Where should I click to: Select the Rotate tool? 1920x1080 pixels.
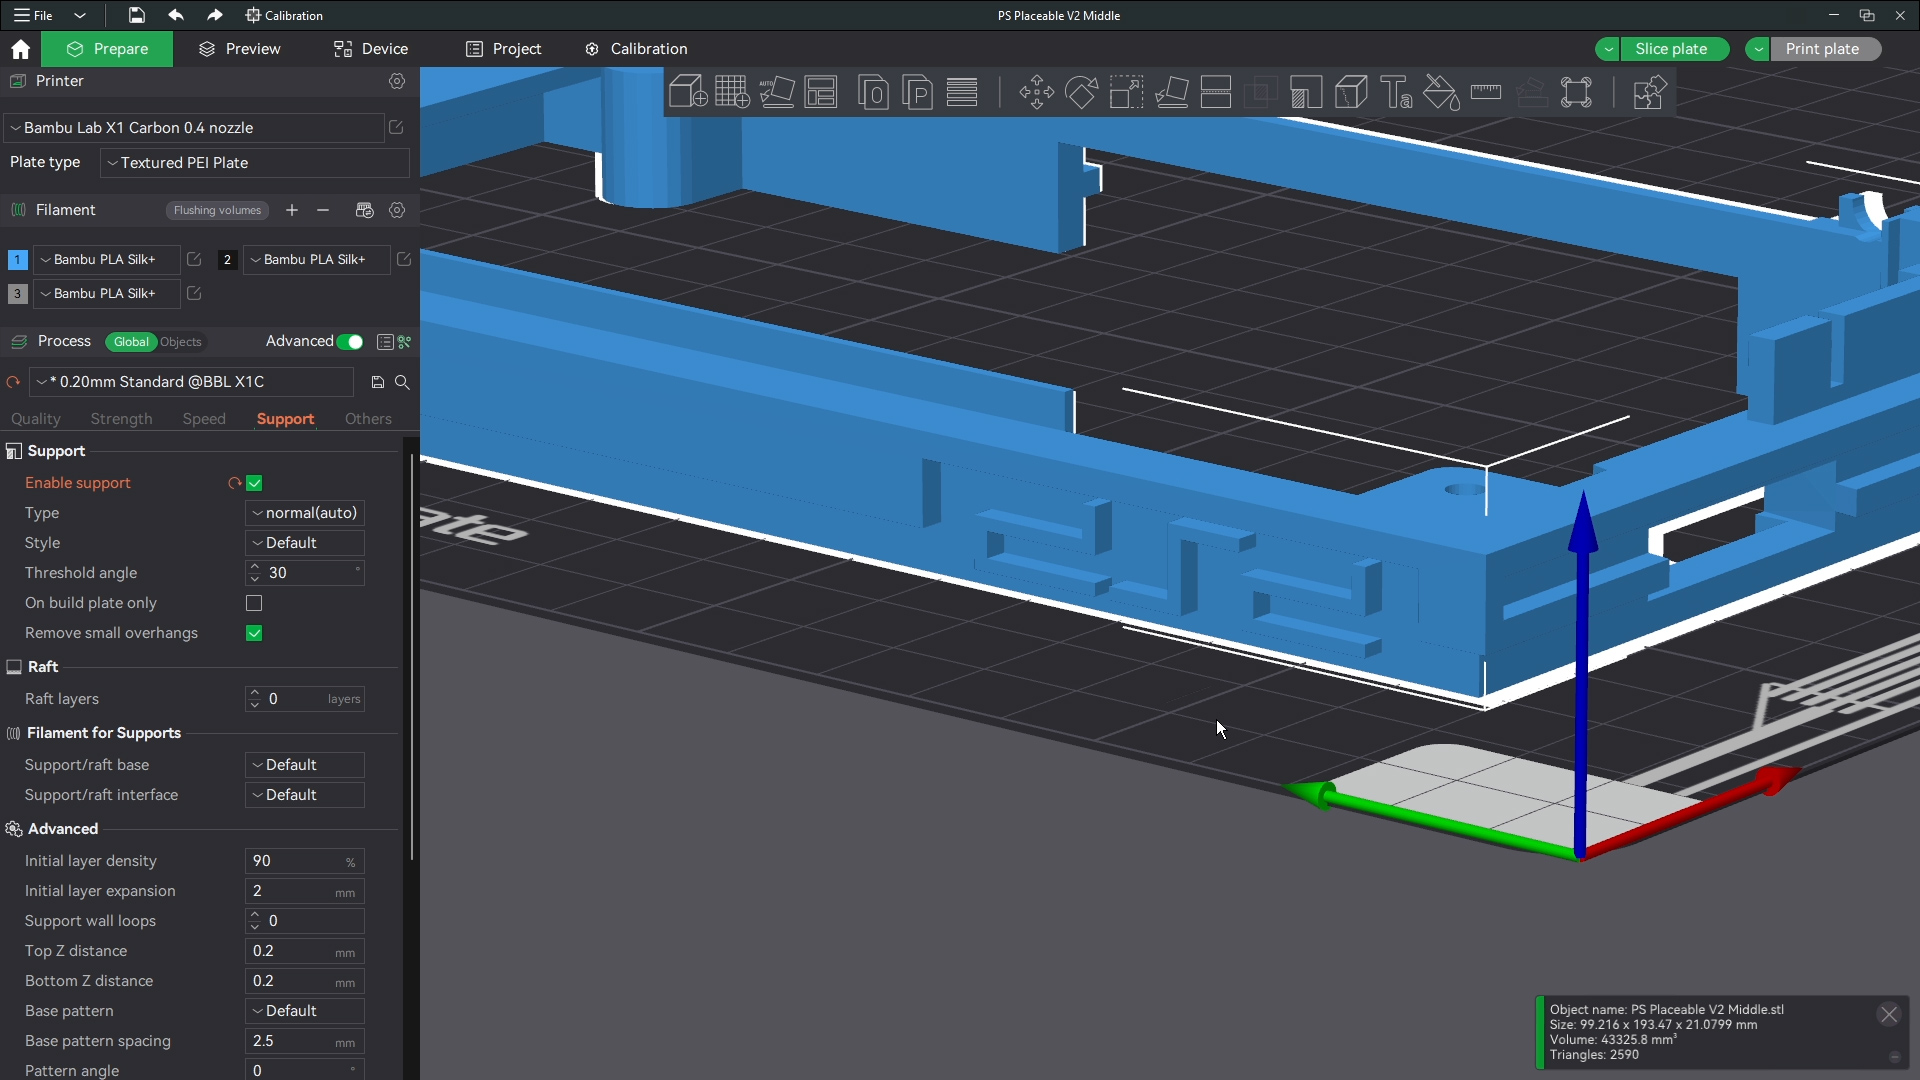(x=1081, y=93)
